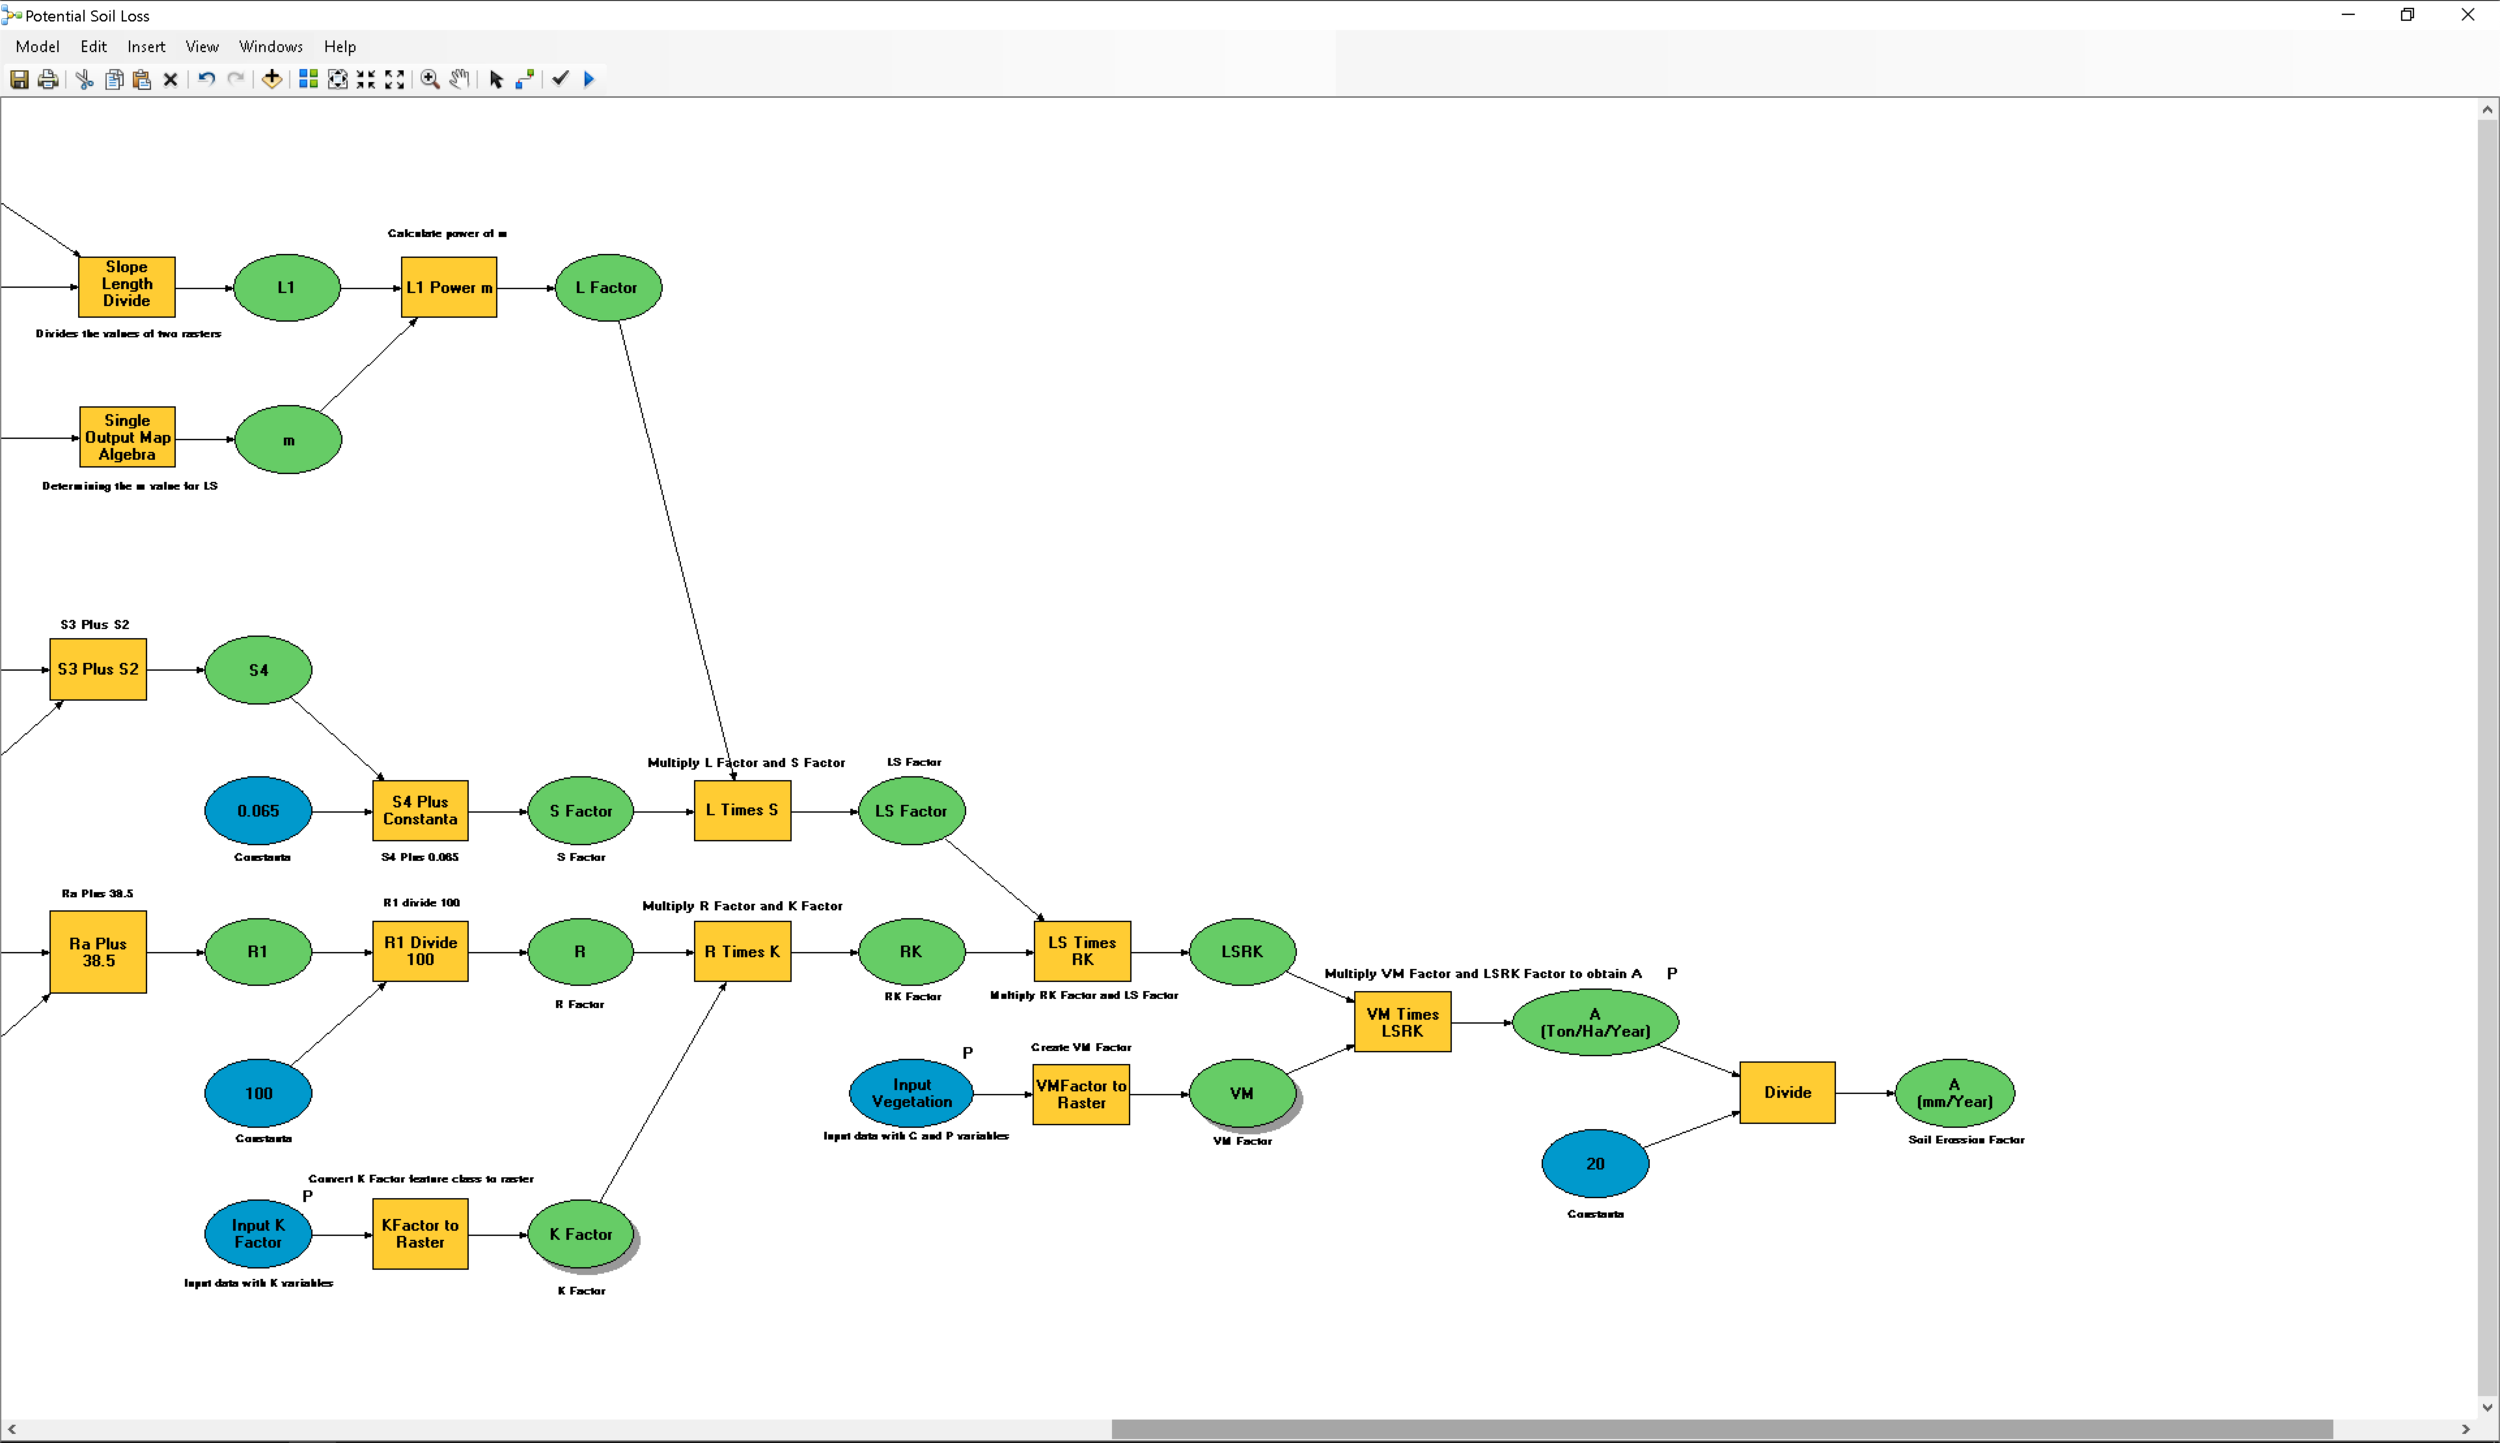
Task: Click the Undo arrow icon
Action: click(x=206, y=79)
